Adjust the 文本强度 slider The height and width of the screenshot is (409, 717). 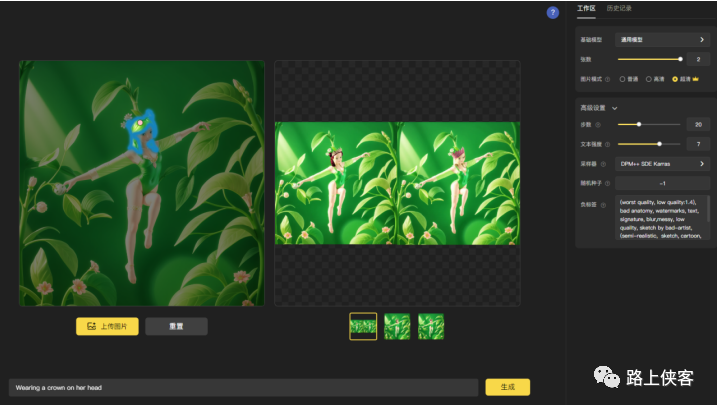coord(649,144)
